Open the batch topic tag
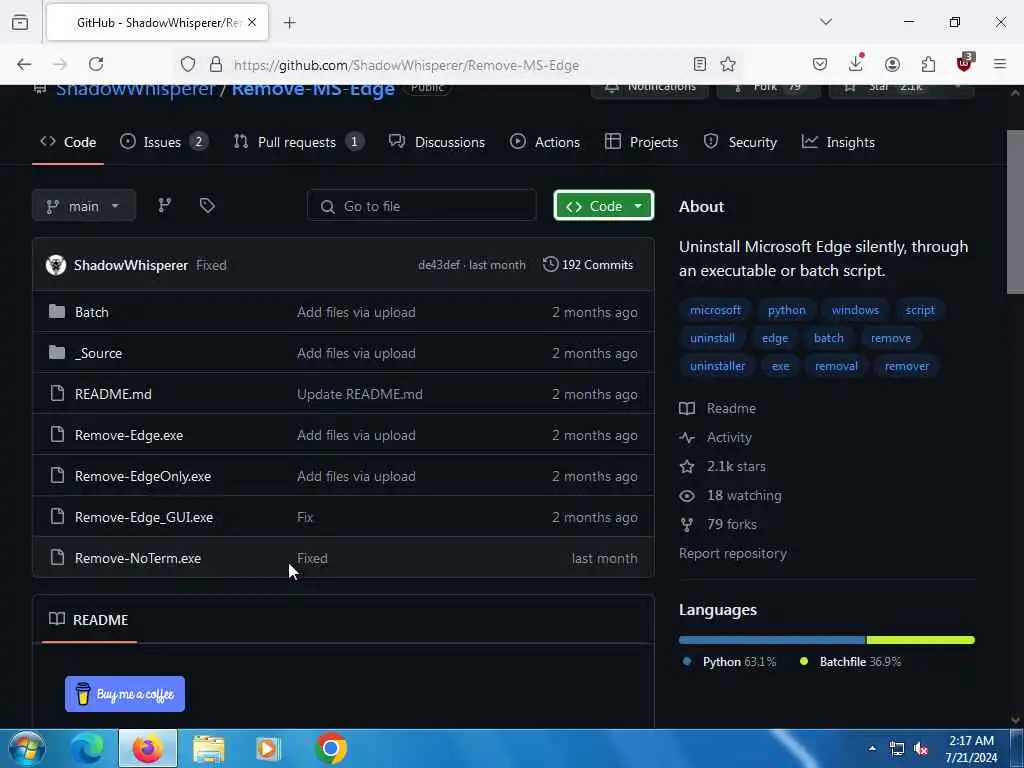This screenshot has width=1024, height=768. tap(829, 338)
